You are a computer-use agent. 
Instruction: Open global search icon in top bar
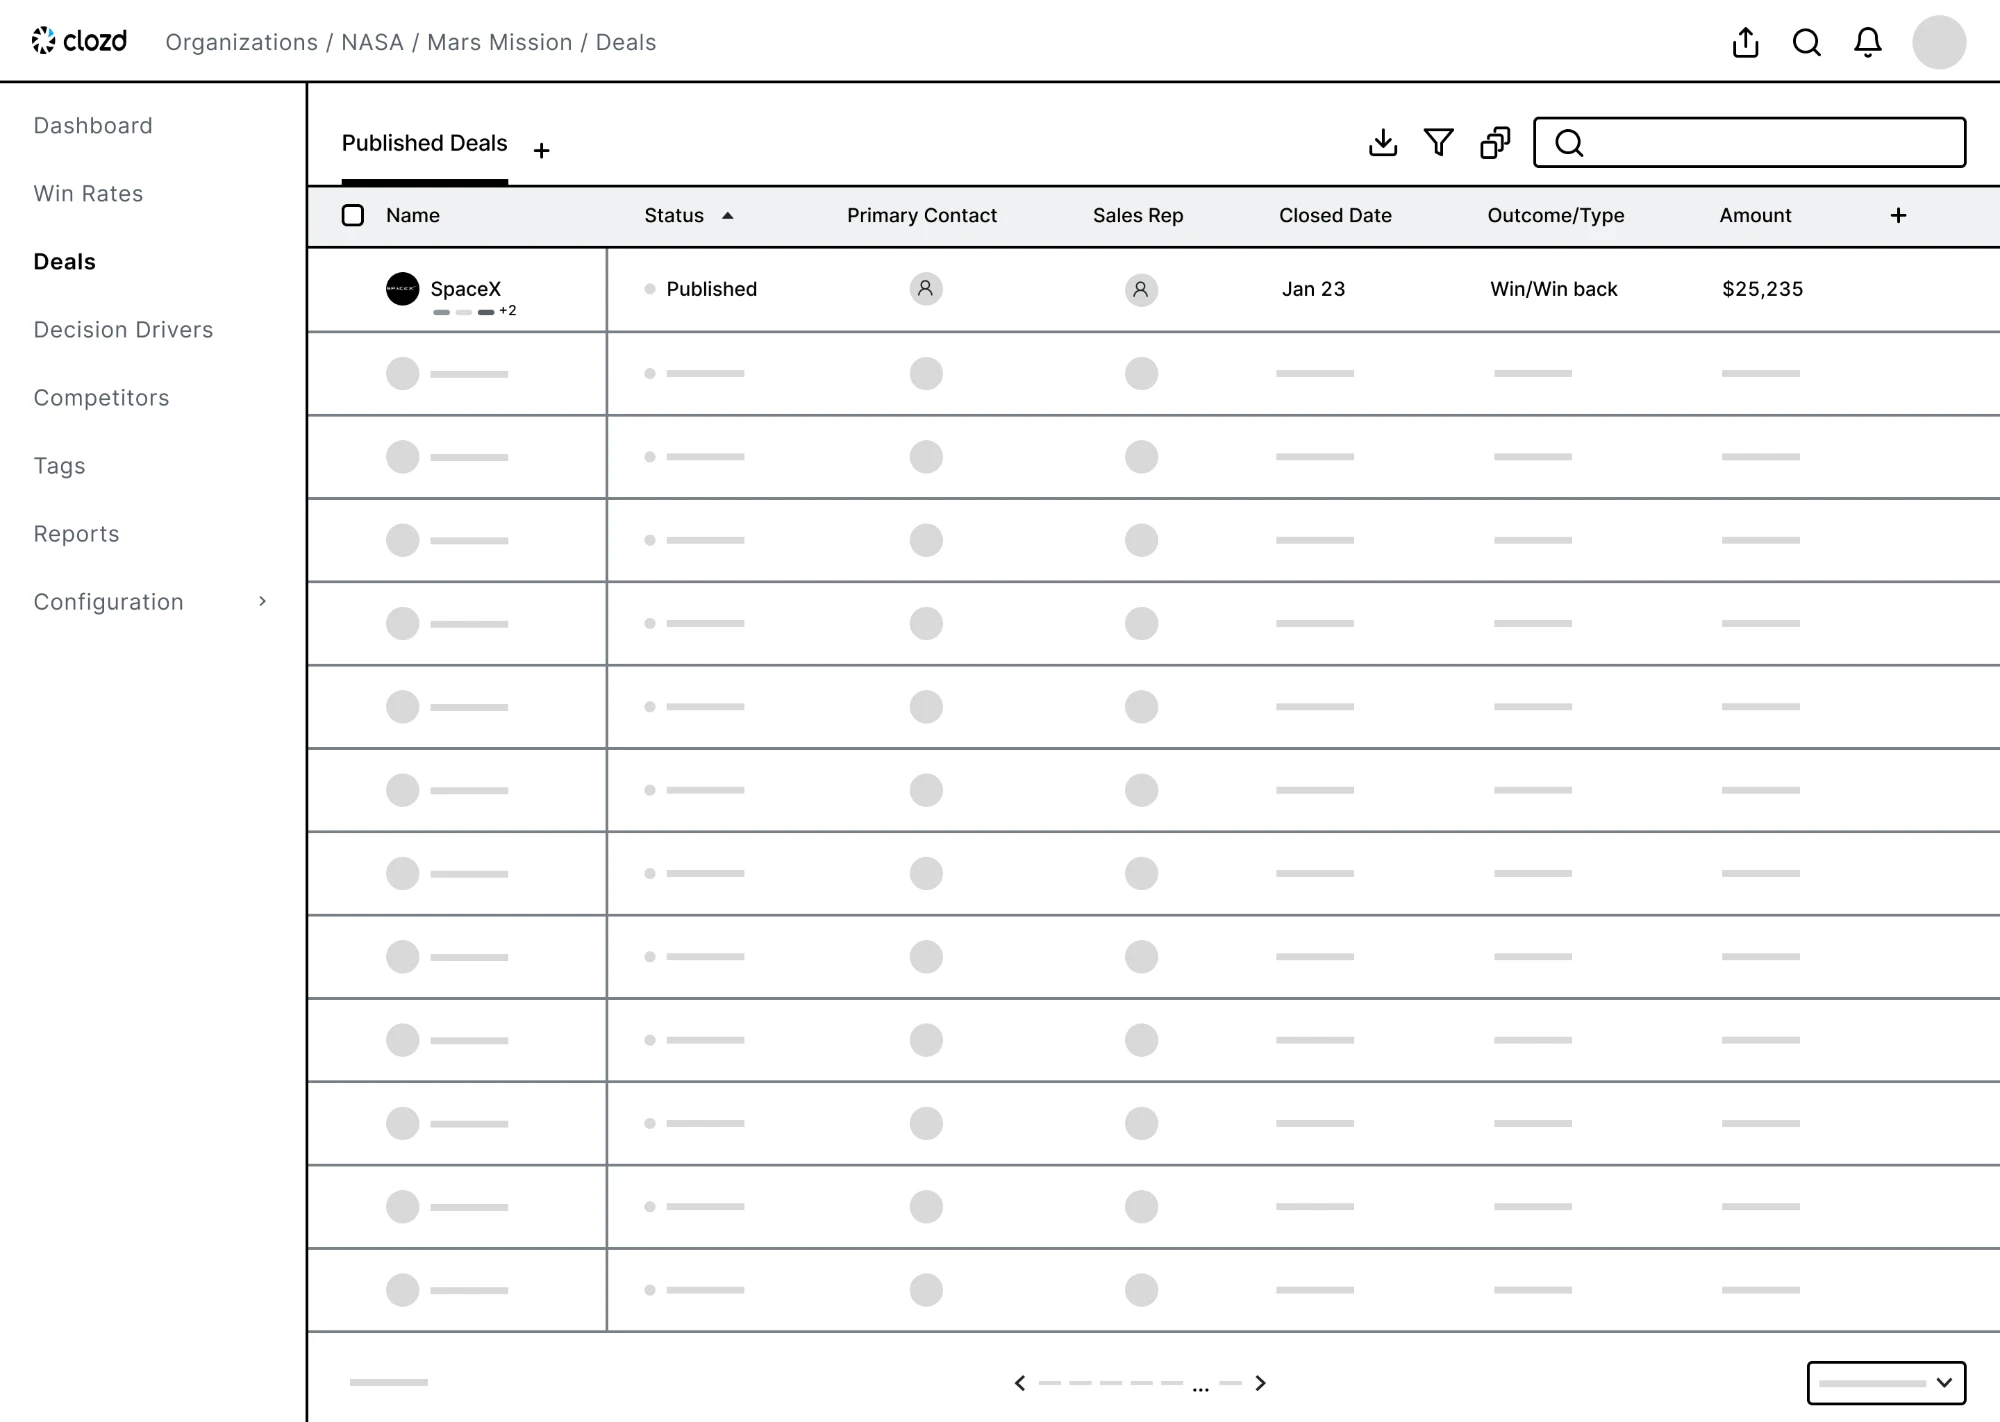1806,42
